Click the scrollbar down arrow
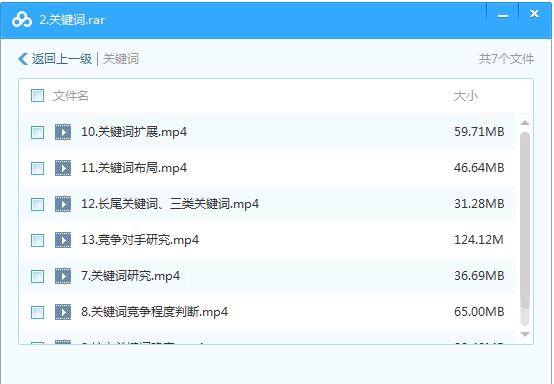 pyautogui.click(x=525, y=334)
